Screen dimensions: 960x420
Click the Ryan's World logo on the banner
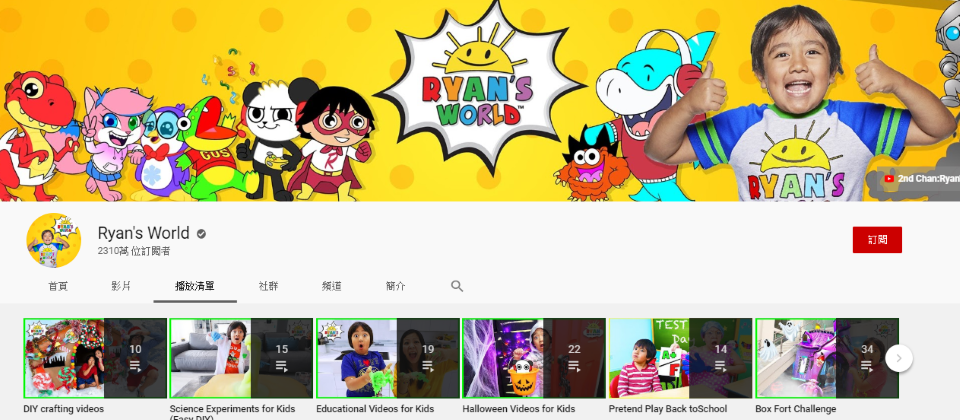point(479,87)
